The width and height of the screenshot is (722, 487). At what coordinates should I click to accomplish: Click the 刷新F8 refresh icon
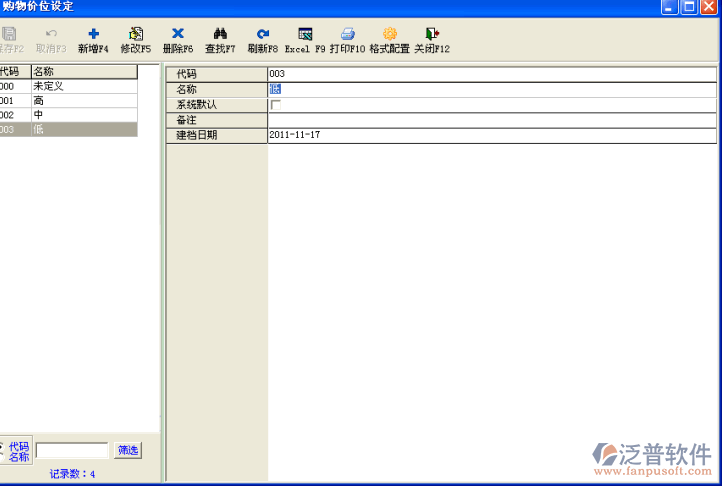[x=263, y=34]
